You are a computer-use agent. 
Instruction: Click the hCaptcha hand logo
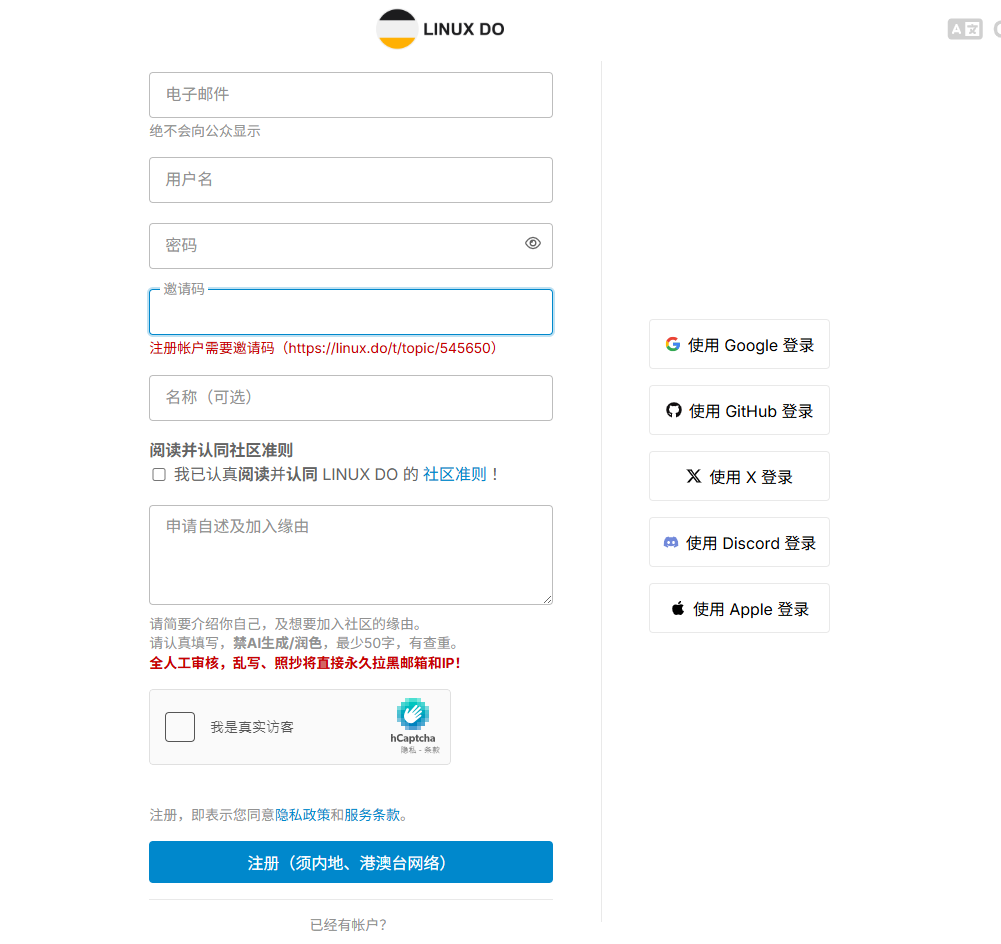(413, 713)
